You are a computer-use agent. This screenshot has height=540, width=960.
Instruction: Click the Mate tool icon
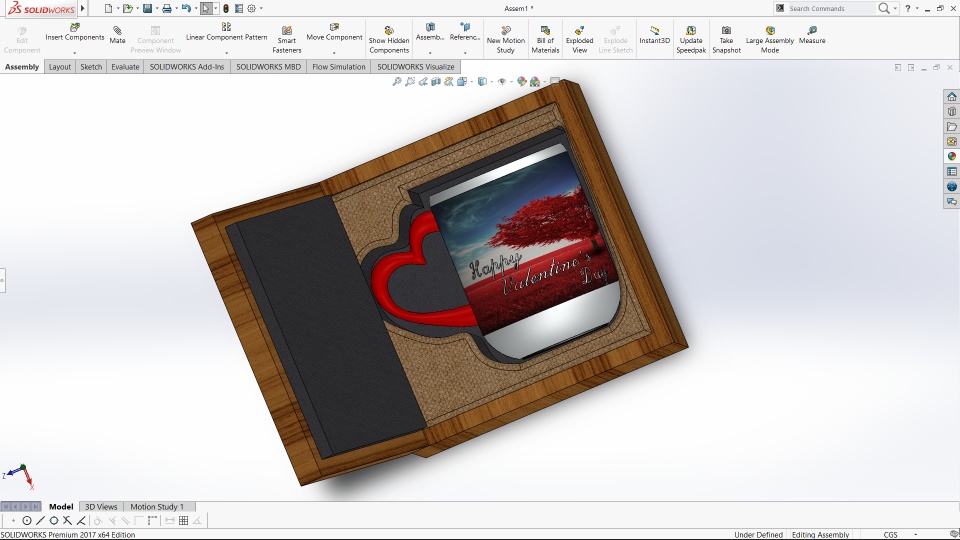tap(117, 31)
